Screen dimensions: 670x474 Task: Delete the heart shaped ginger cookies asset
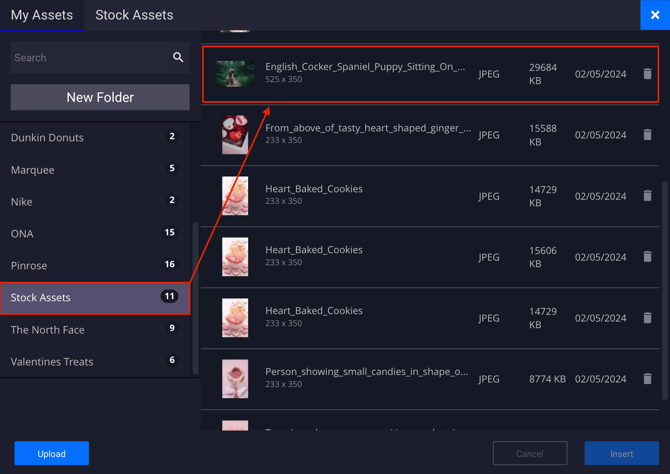647,135
